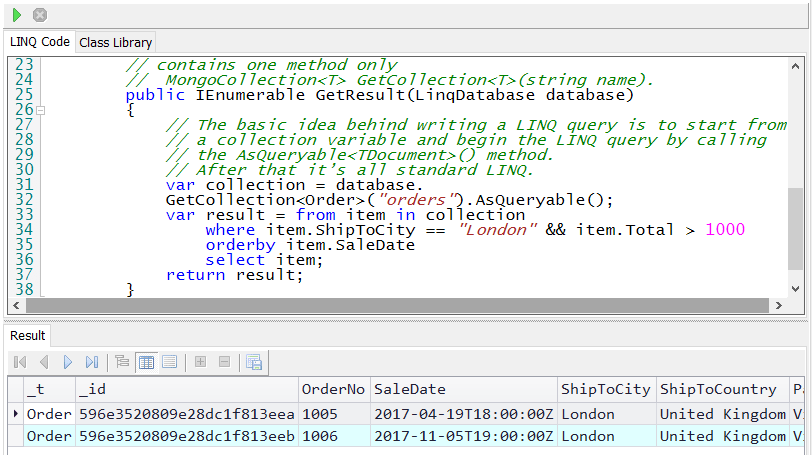812x455 pixels.
Task: Select the LINQ Code tab
Action: (40, 42)
